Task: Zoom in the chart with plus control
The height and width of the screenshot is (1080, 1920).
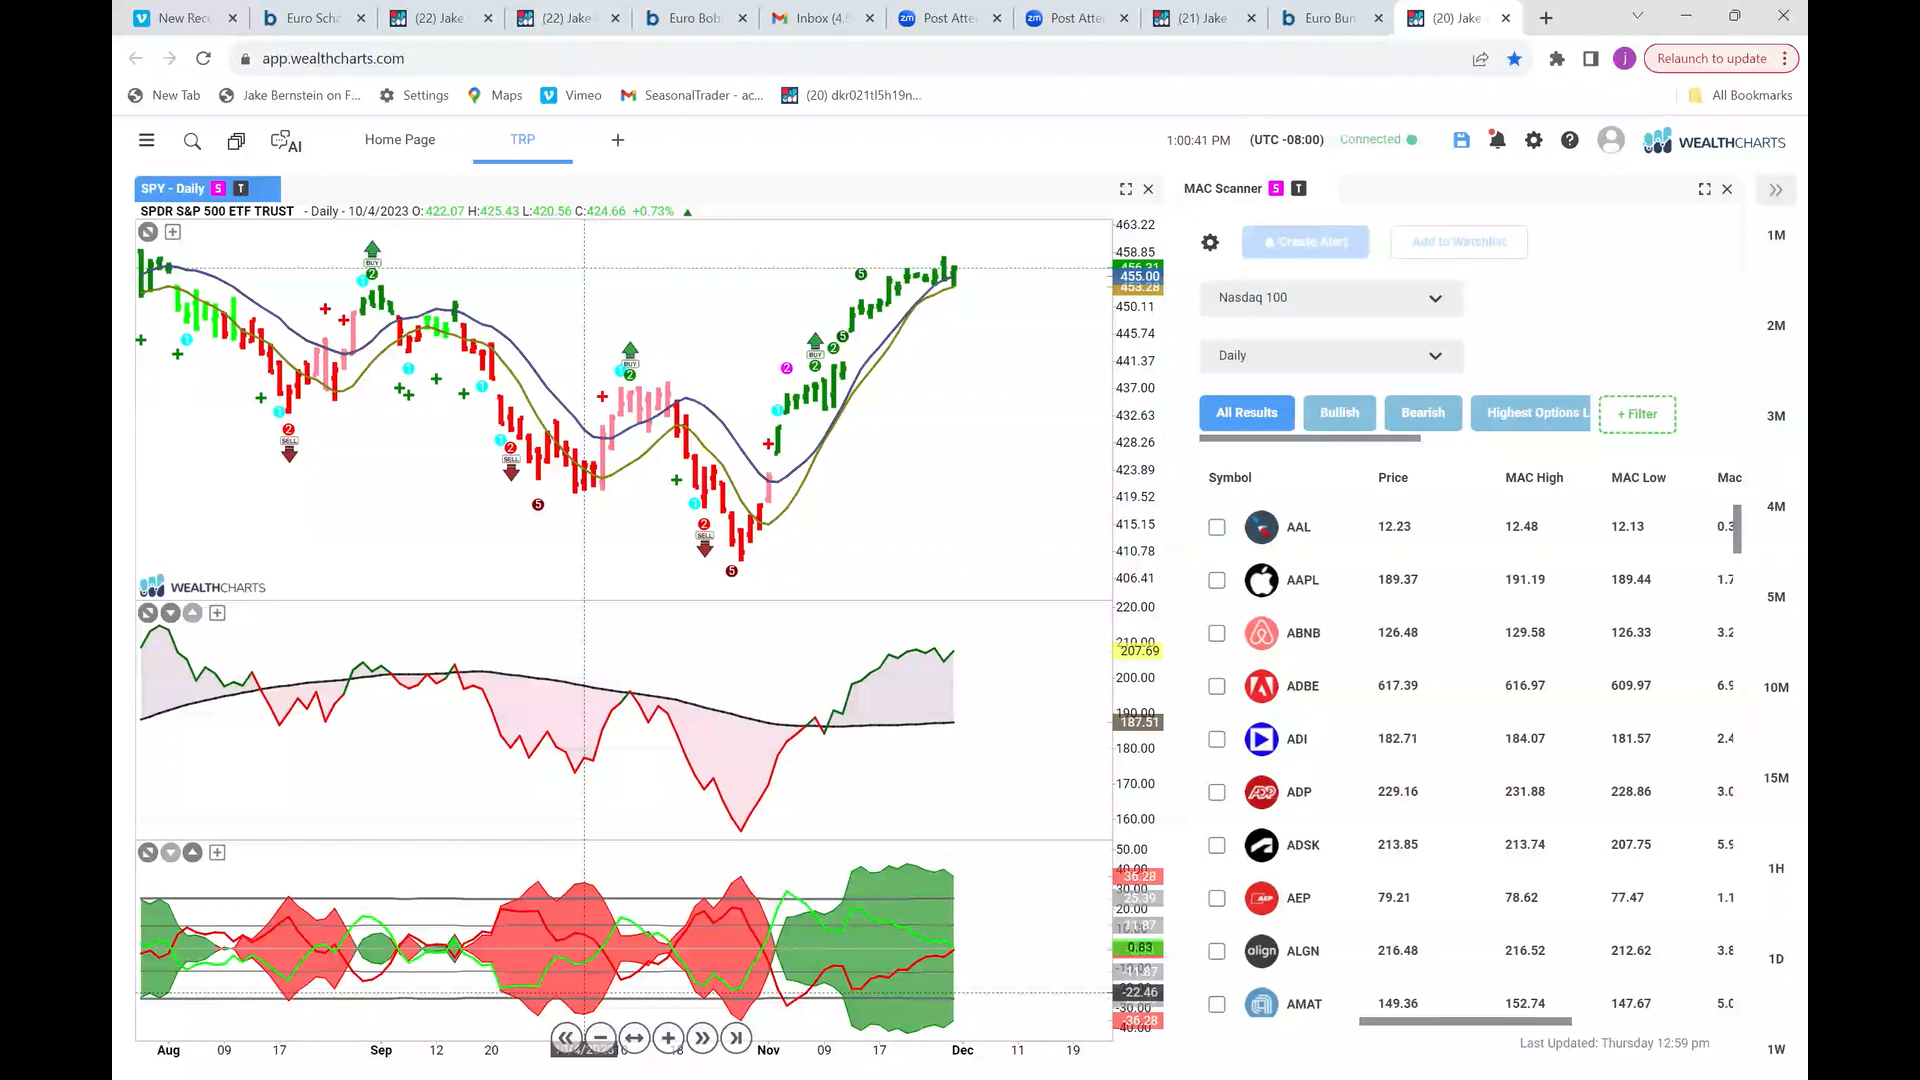Action: [668, 1038]
